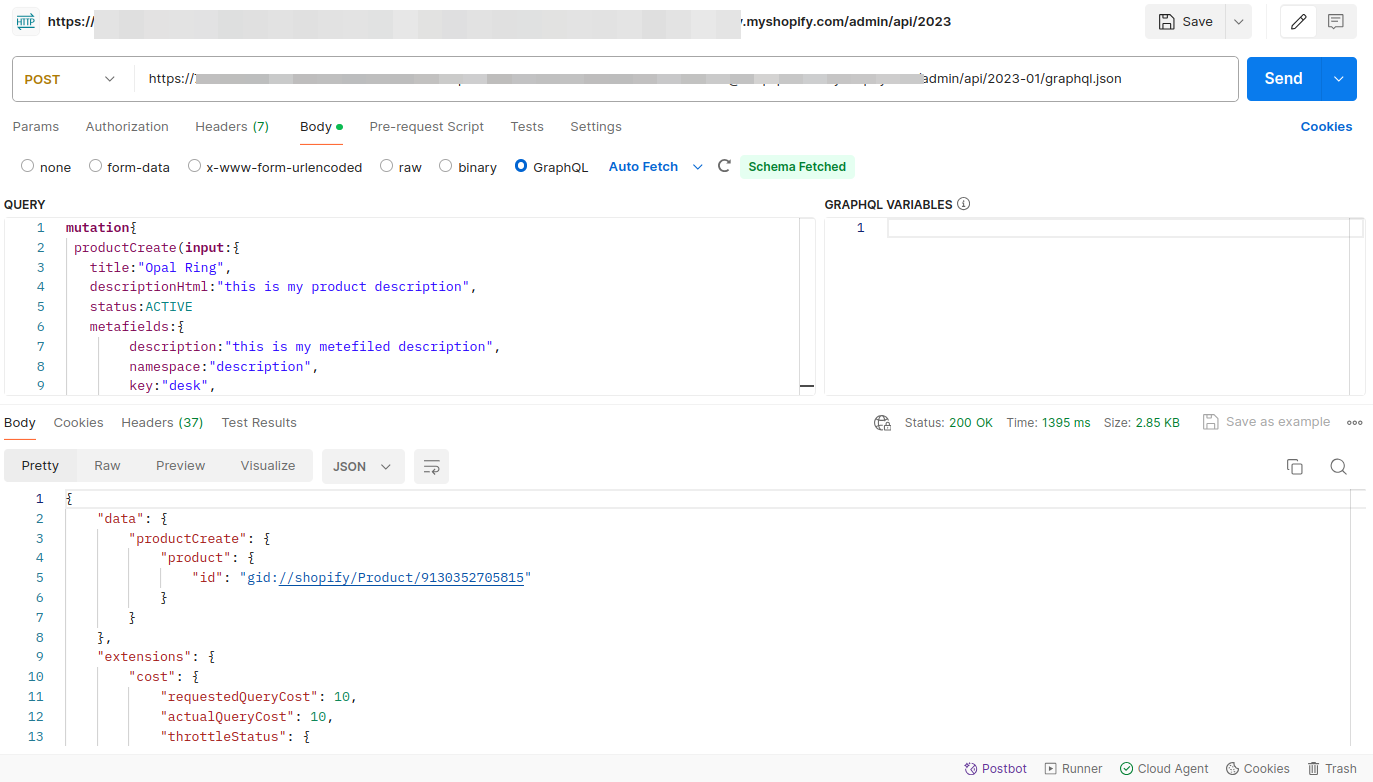1373x782 pixels.
Task: Click the Cookies link at right
Action: point(1326,127)
